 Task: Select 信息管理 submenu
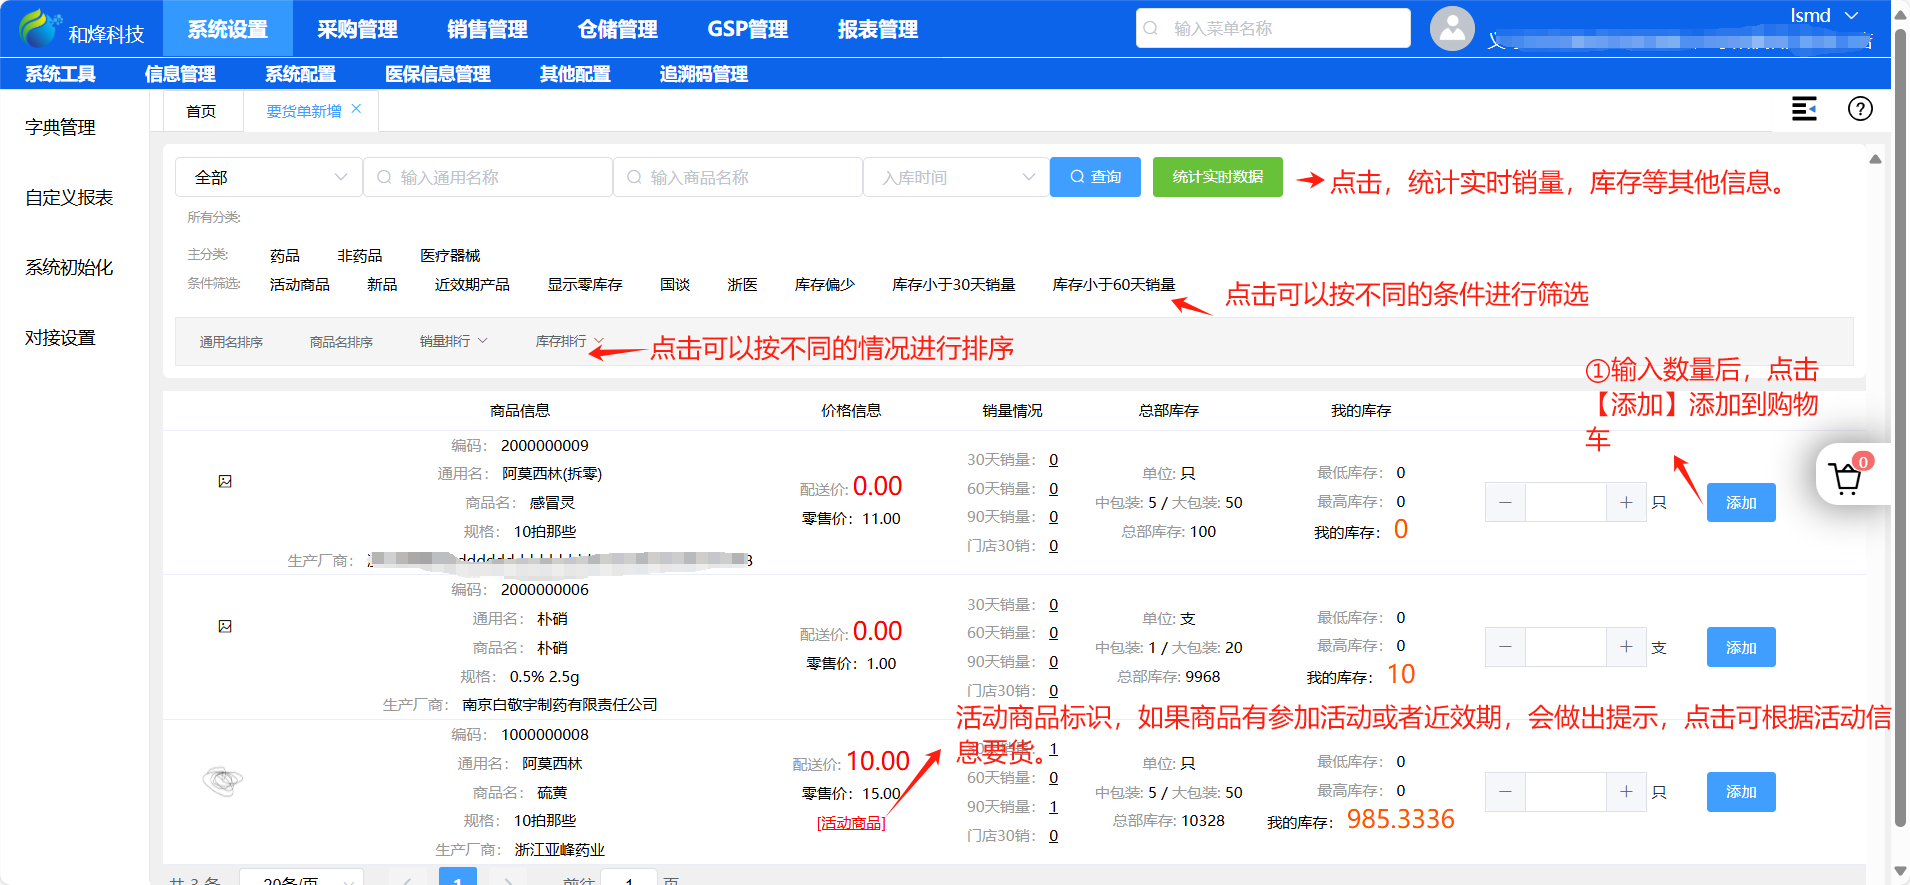[180, 74]
